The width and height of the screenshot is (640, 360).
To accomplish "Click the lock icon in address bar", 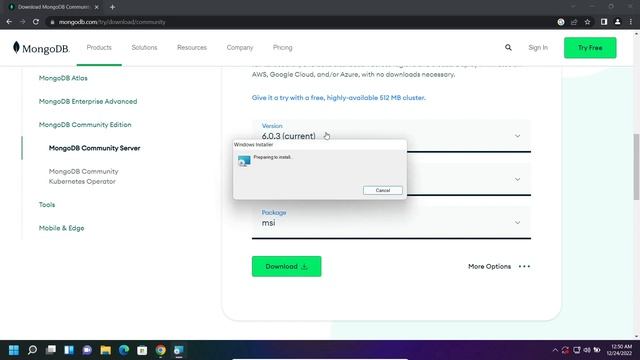I will [52, 22].
